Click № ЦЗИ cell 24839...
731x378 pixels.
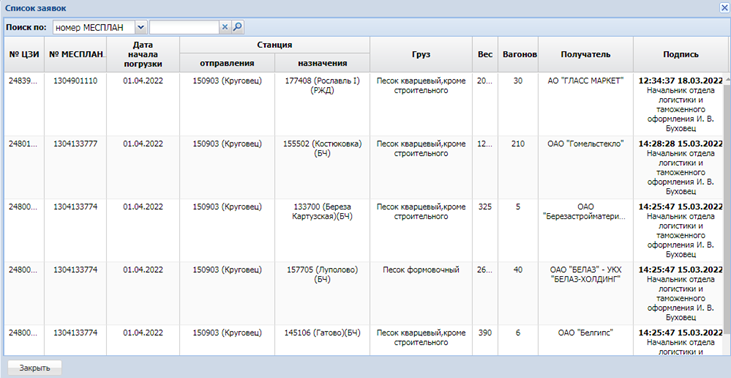24,81
